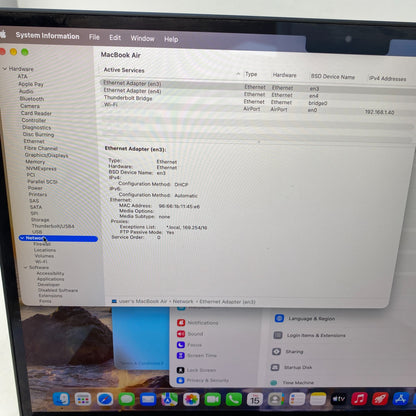Select Thunderbolt/USB4 in the sidebar
Image resolution: width=416 pixels, height=416 pixels.
(53, 226)
